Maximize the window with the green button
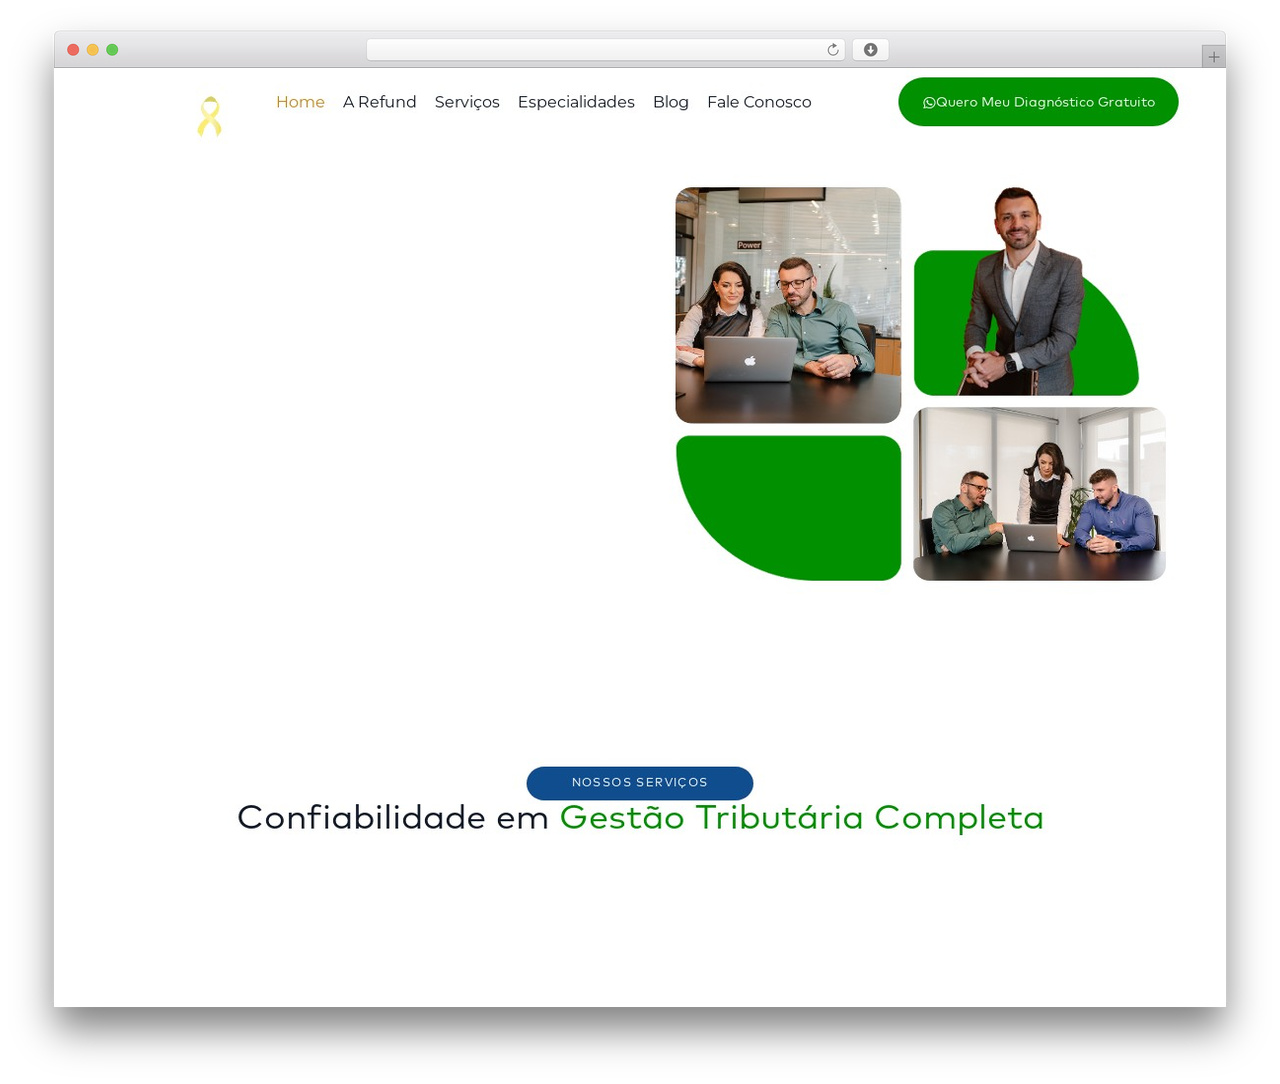This screenshot has height=1084, width=1280. pyautogui.click(x=112, y=50)
